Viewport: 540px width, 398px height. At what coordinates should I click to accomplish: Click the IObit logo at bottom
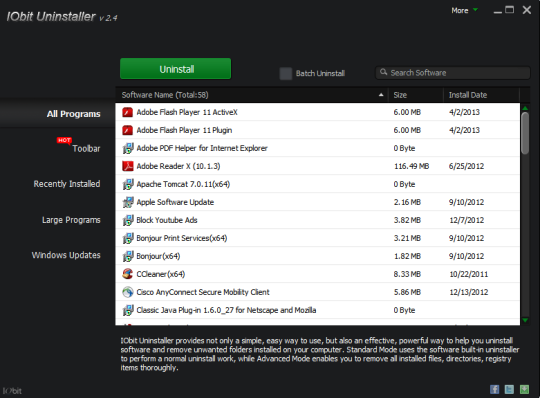coord(12,391)
